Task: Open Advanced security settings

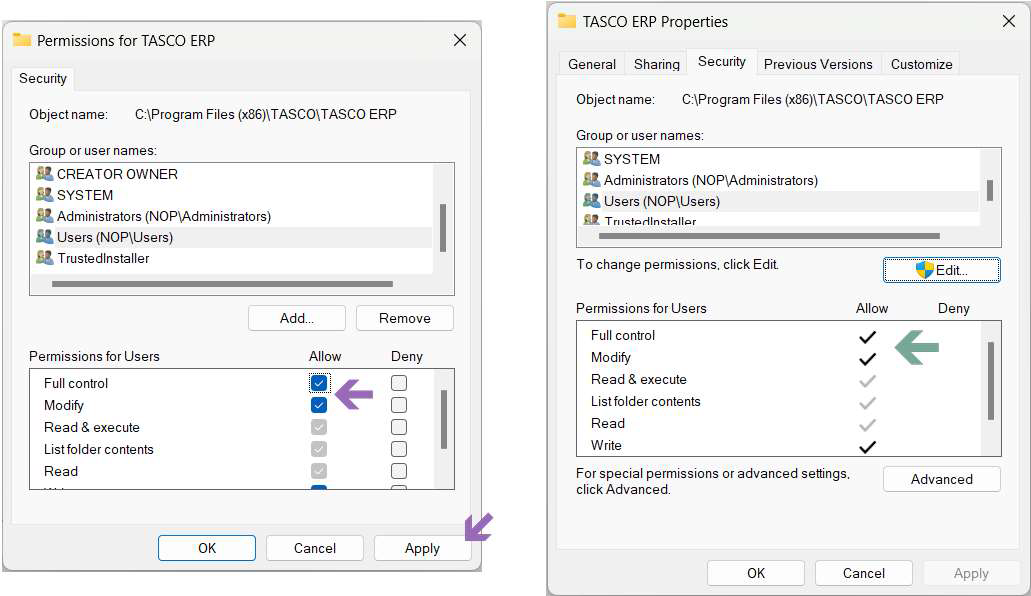Action: point(941,479)
